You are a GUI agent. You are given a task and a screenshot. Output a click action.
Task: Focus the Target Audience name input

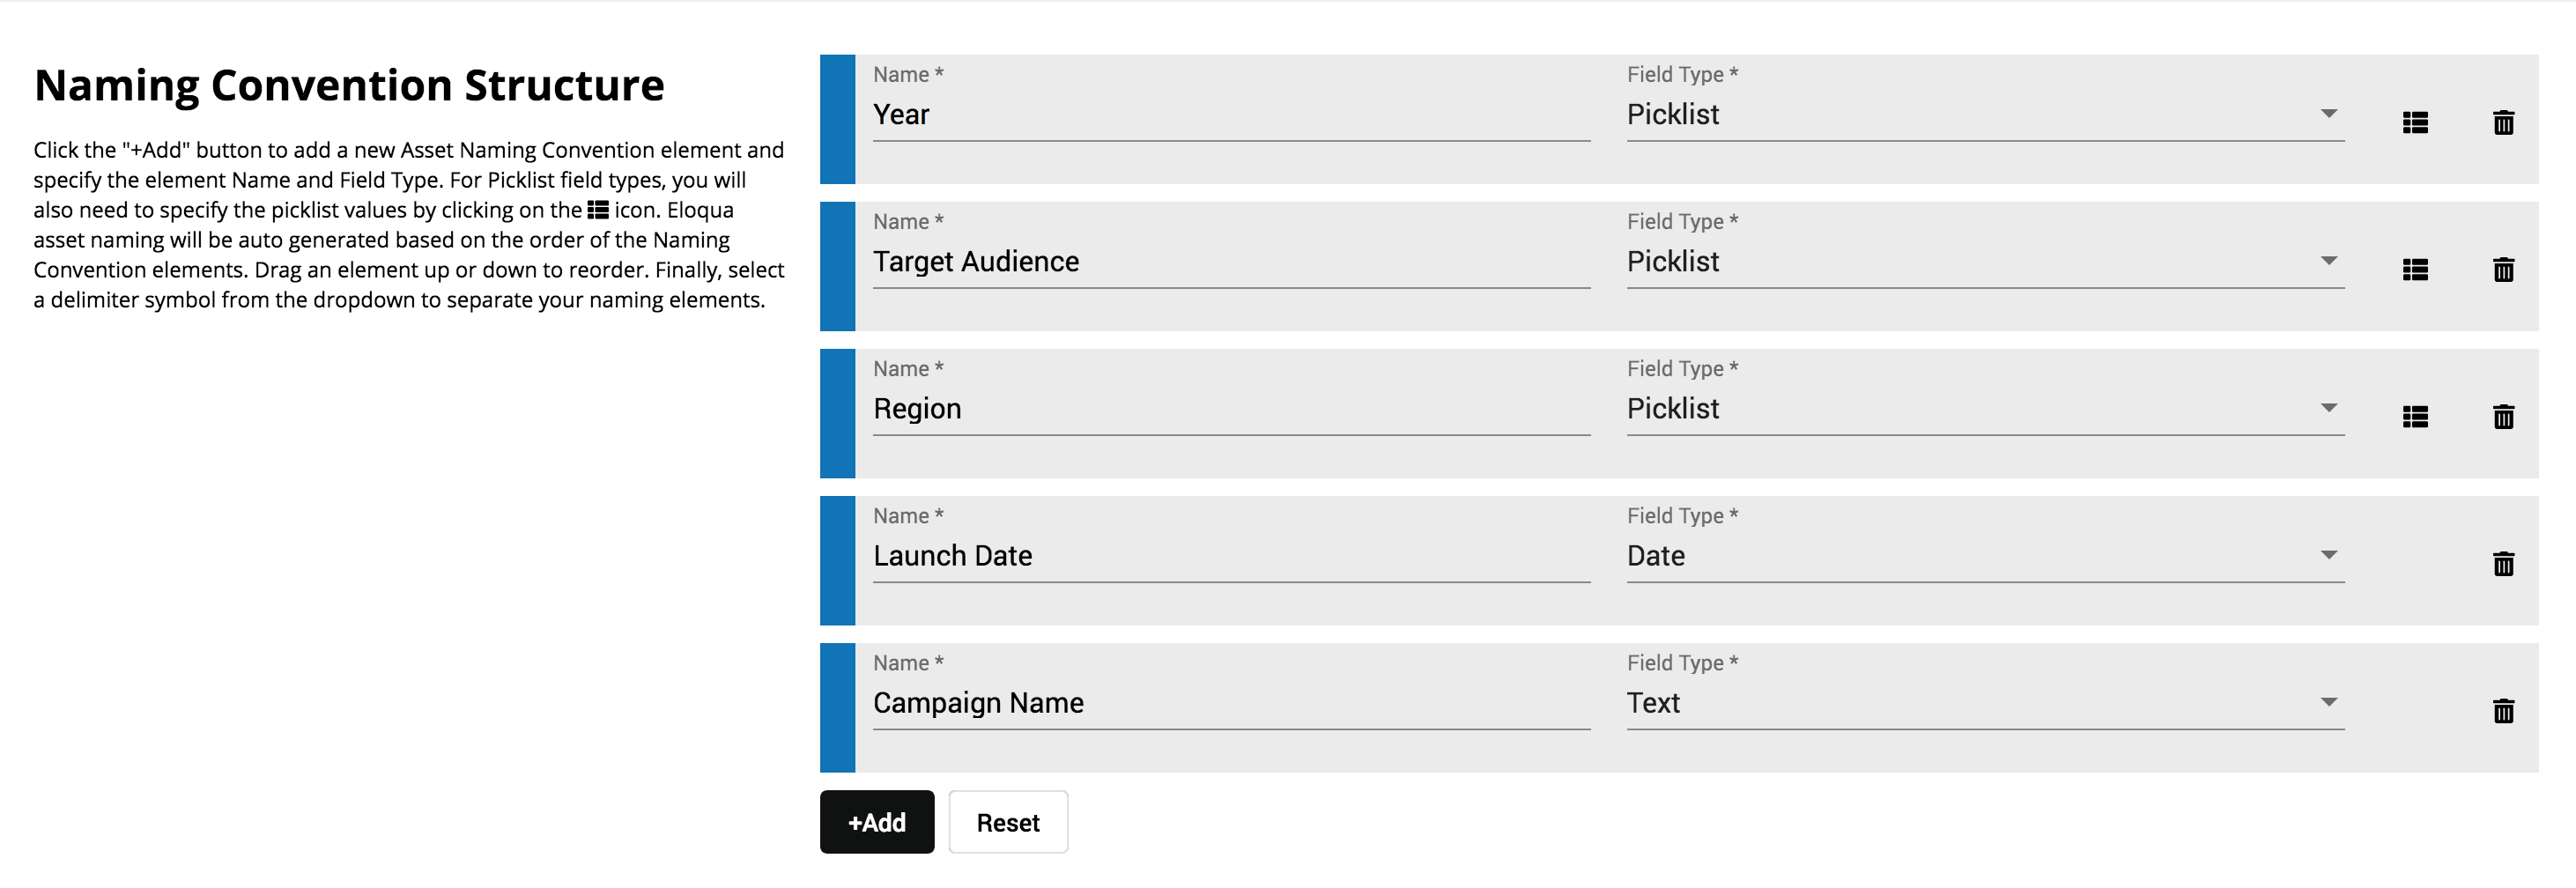tap(1230, 262)
